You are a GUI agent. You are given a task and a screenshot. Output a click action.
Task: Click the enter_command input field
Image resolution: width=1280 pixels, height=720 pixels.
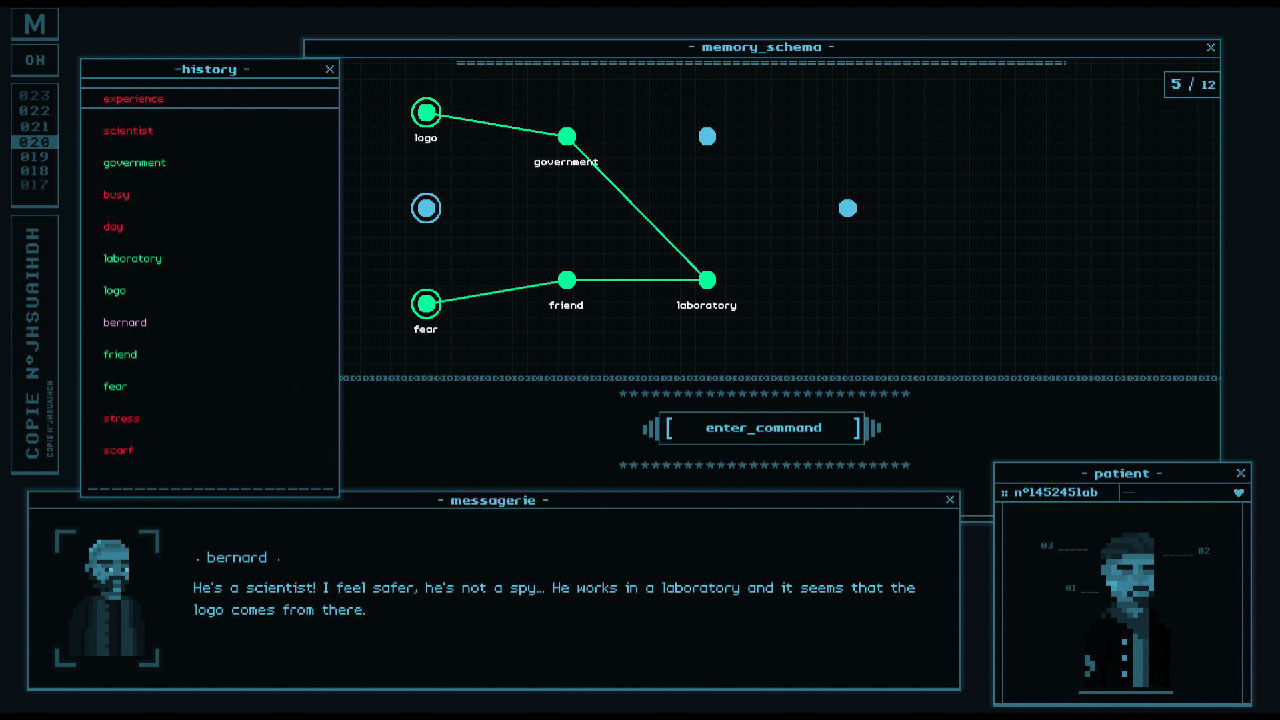point(762,428)
